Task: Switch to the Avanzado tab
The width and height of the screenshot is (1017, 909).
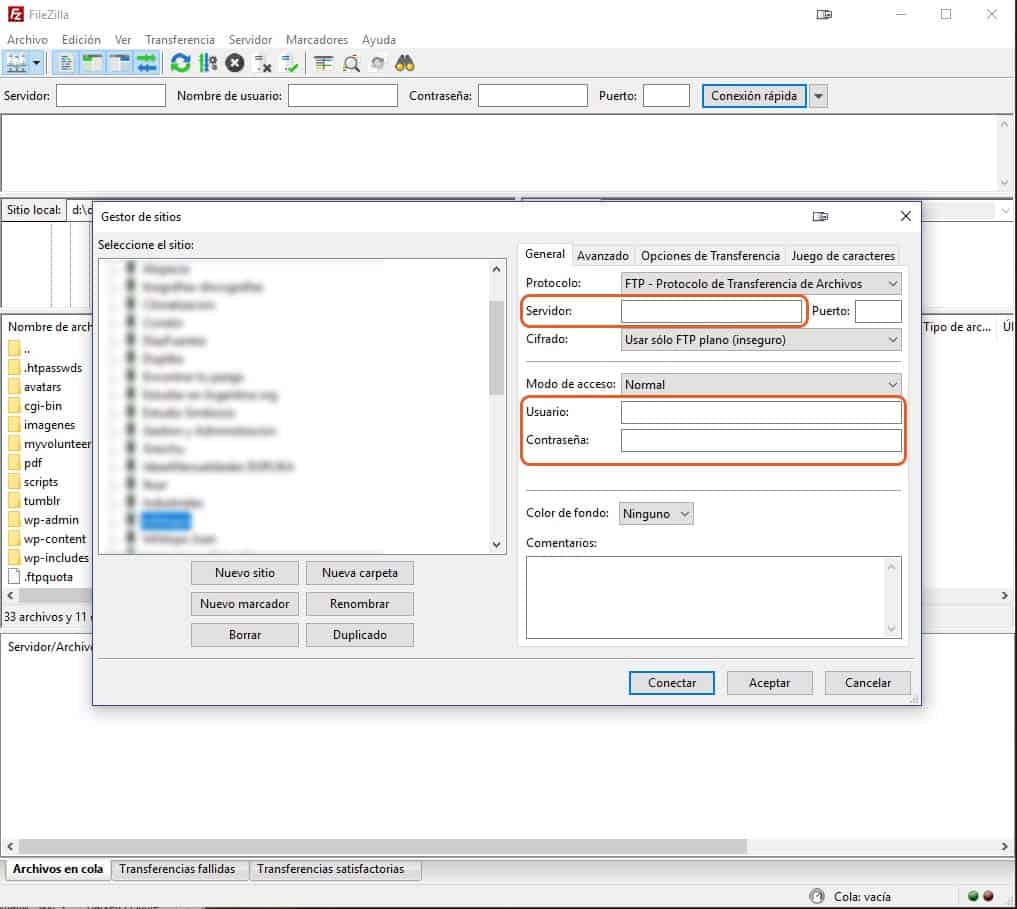Action: coord(603,255)
